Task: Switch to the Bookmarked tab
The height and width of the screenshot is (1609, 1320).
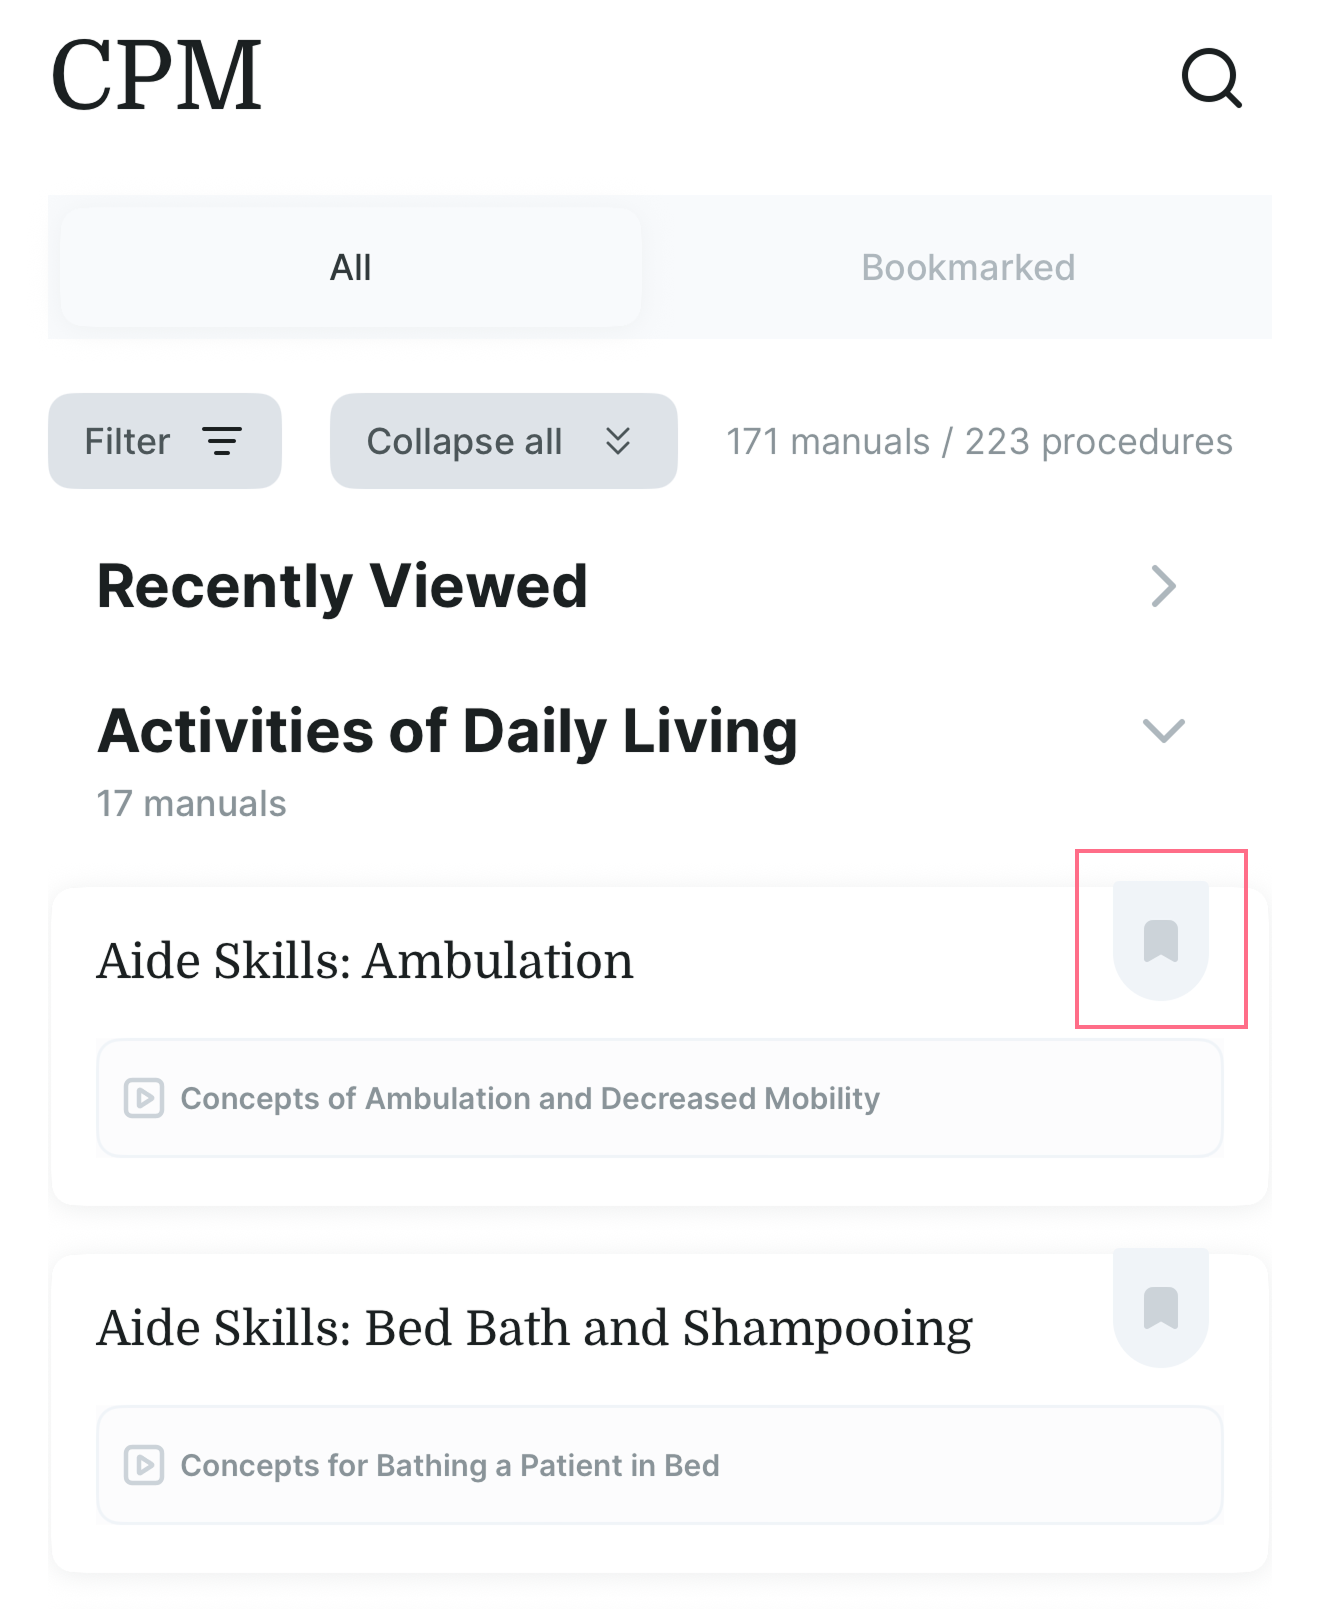Action: click(x=968, y=268)
